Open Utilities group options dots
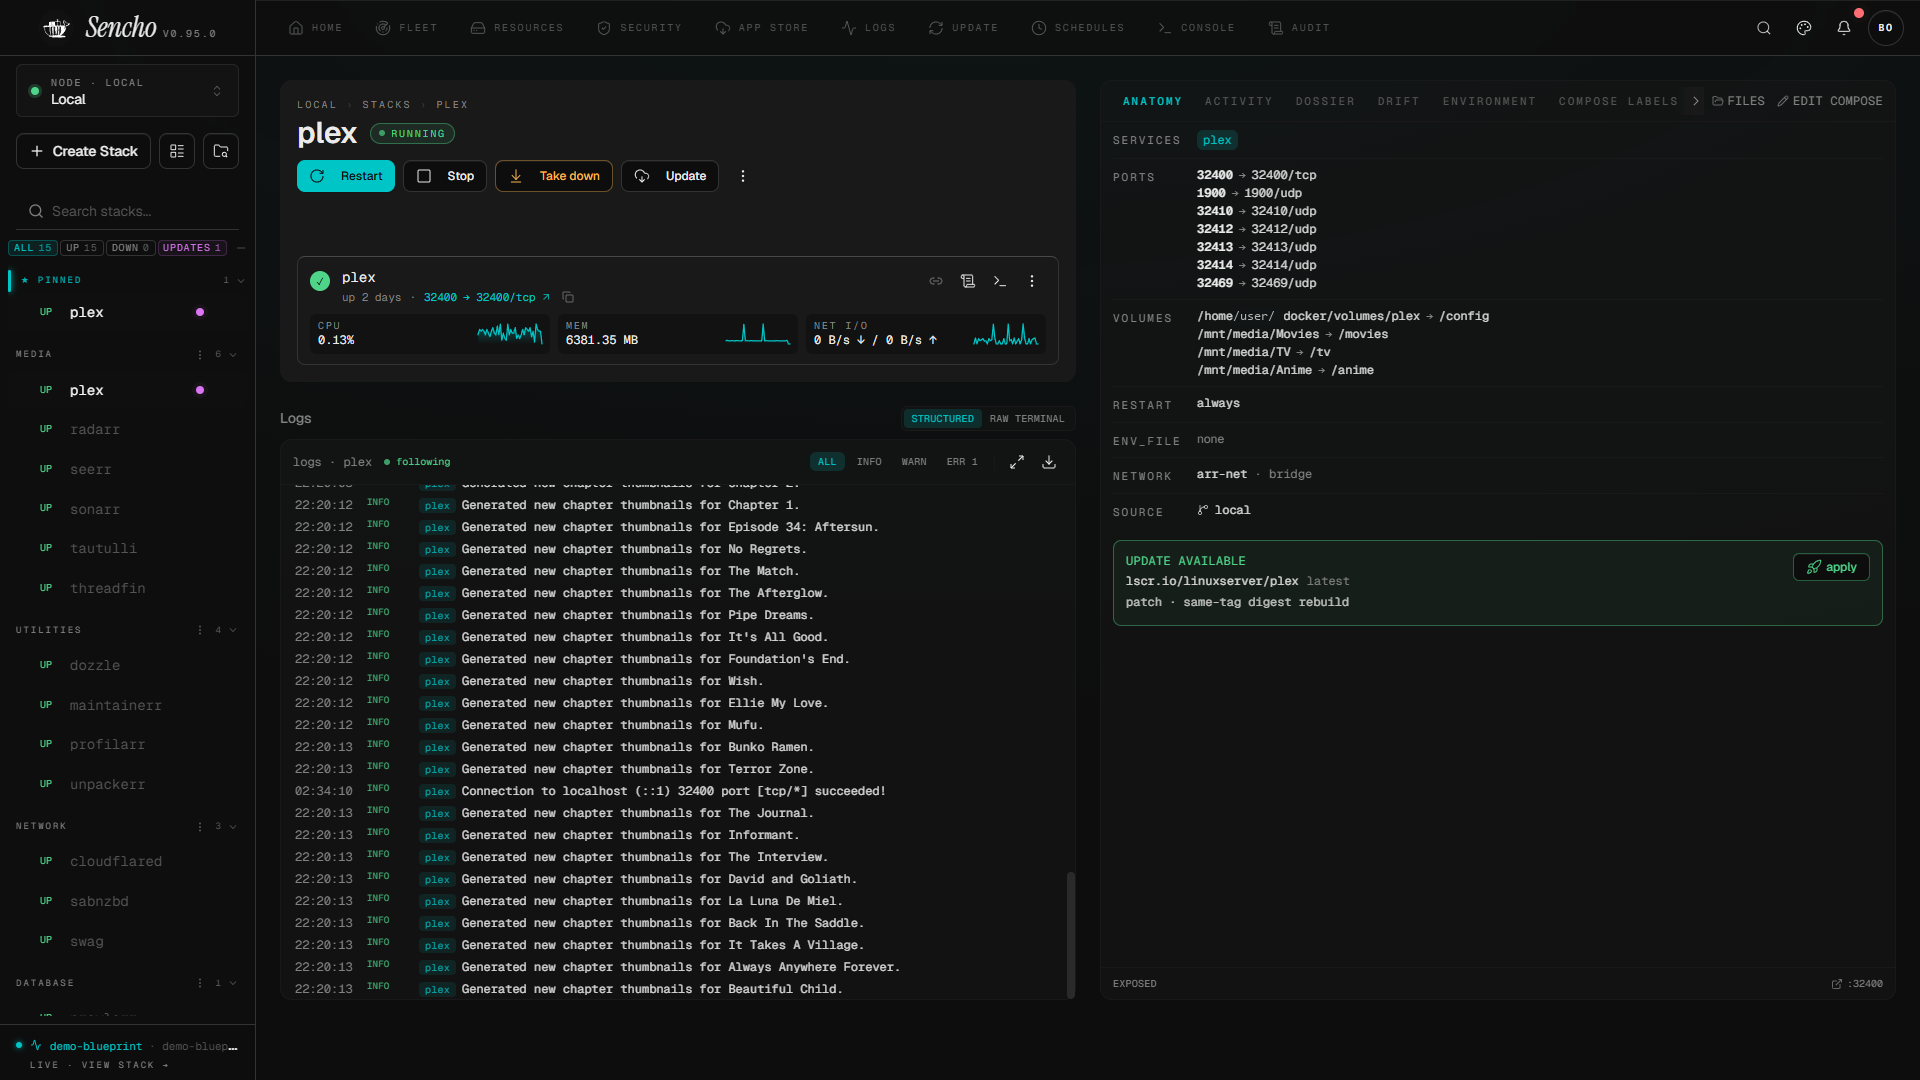 [200, 630]
